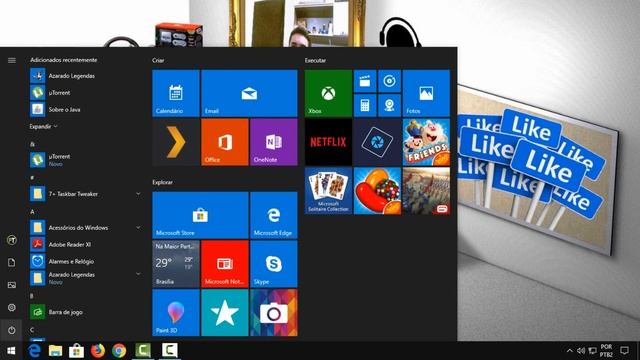
Task: Open Adobe Reader XI
Action: [x=86, y=244]
